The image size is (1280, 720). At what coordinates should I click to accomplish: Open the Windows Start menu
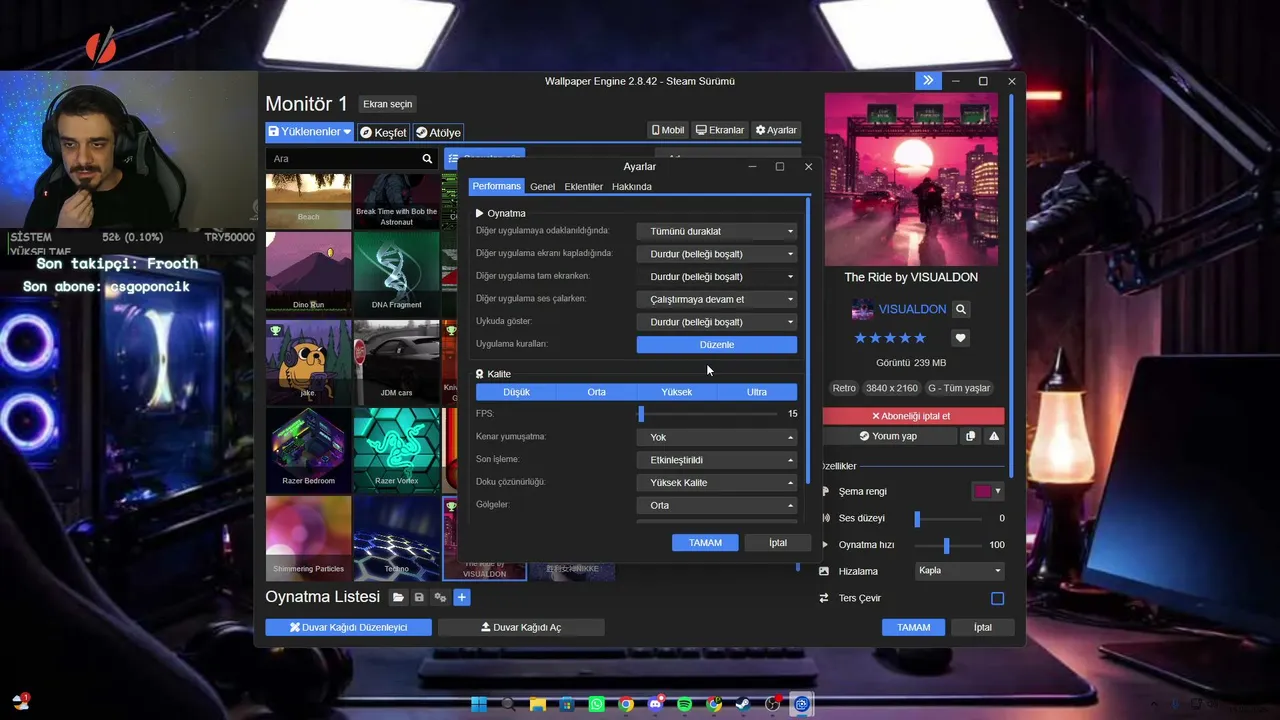pos(479,704)
